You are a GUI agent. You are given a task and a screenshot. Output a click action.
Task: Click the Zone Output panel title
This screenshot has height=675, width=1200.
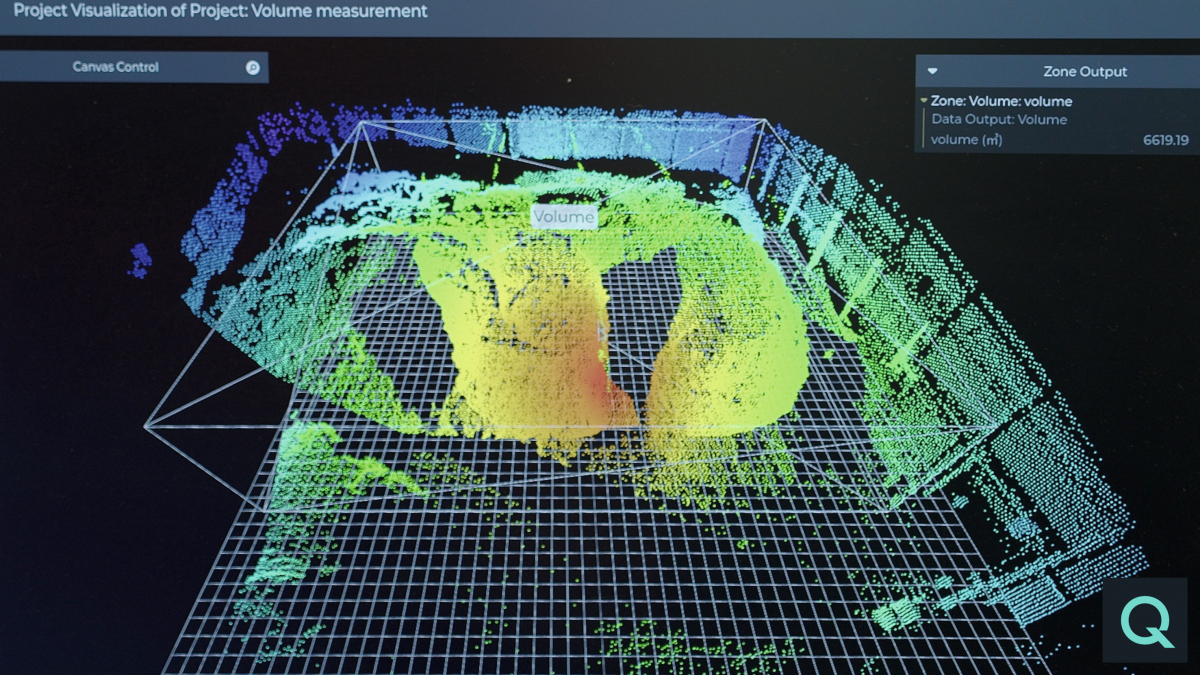tap(1086, 71)
